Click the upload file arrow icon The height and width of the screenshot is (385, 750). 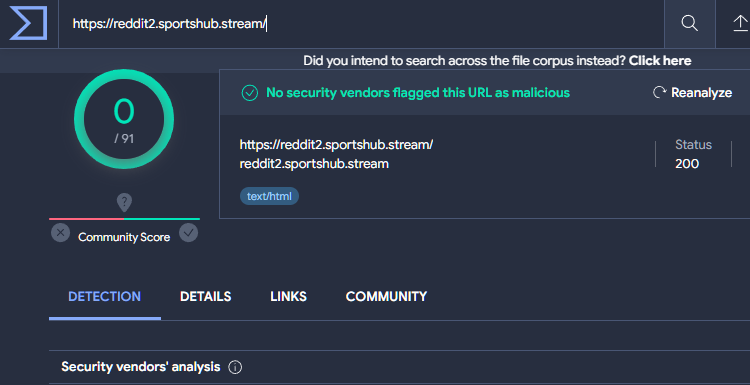740,23
